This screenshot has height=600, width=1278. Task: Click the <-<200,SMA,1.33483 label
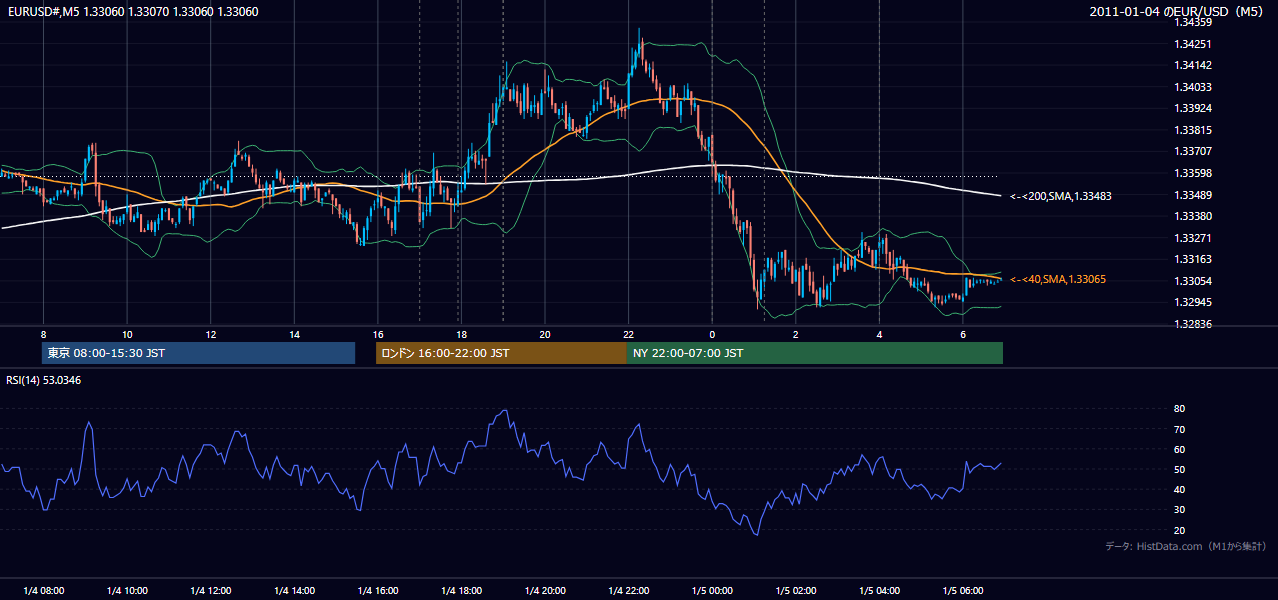tap(1061, 196)
